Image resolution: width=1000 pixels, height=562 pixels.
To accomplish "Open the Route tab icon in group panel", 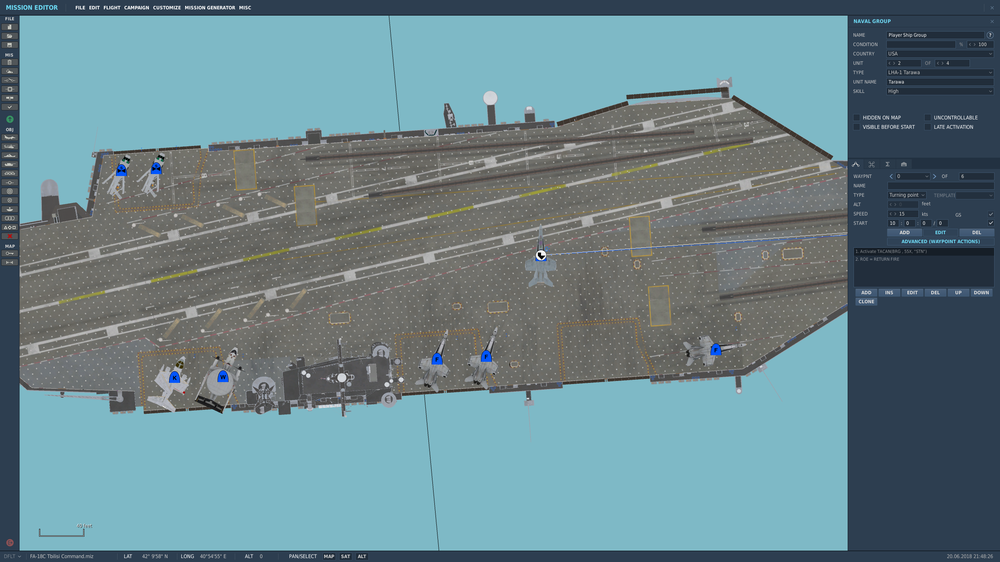I will [x=856, y=165].
